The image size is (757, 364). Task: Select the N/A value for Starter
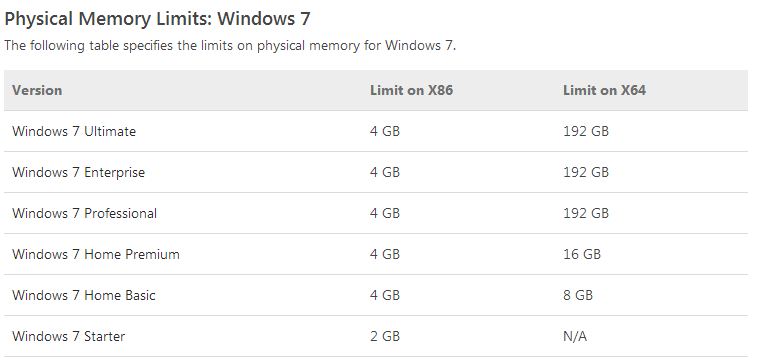pos(575,336)
